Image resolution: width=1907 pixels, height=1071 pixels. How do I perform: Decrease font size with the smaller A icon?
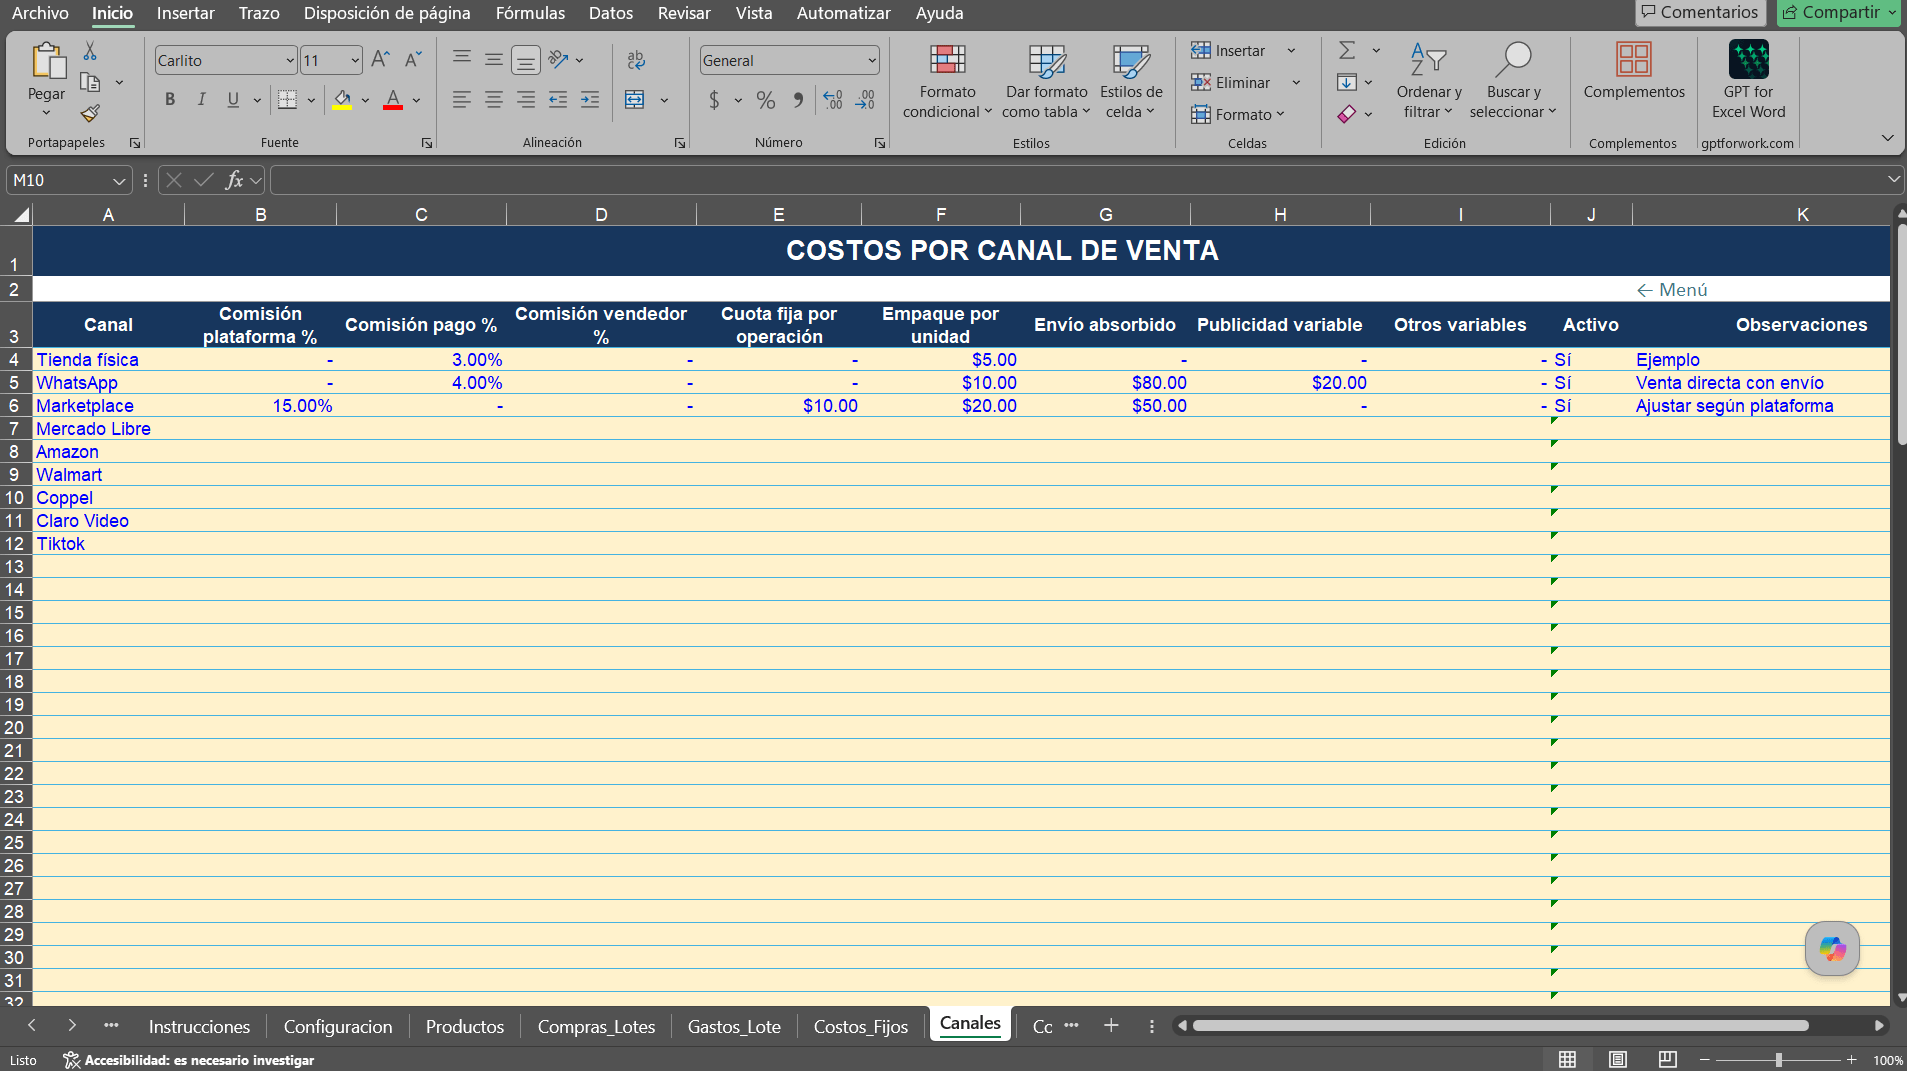(413, 60)
